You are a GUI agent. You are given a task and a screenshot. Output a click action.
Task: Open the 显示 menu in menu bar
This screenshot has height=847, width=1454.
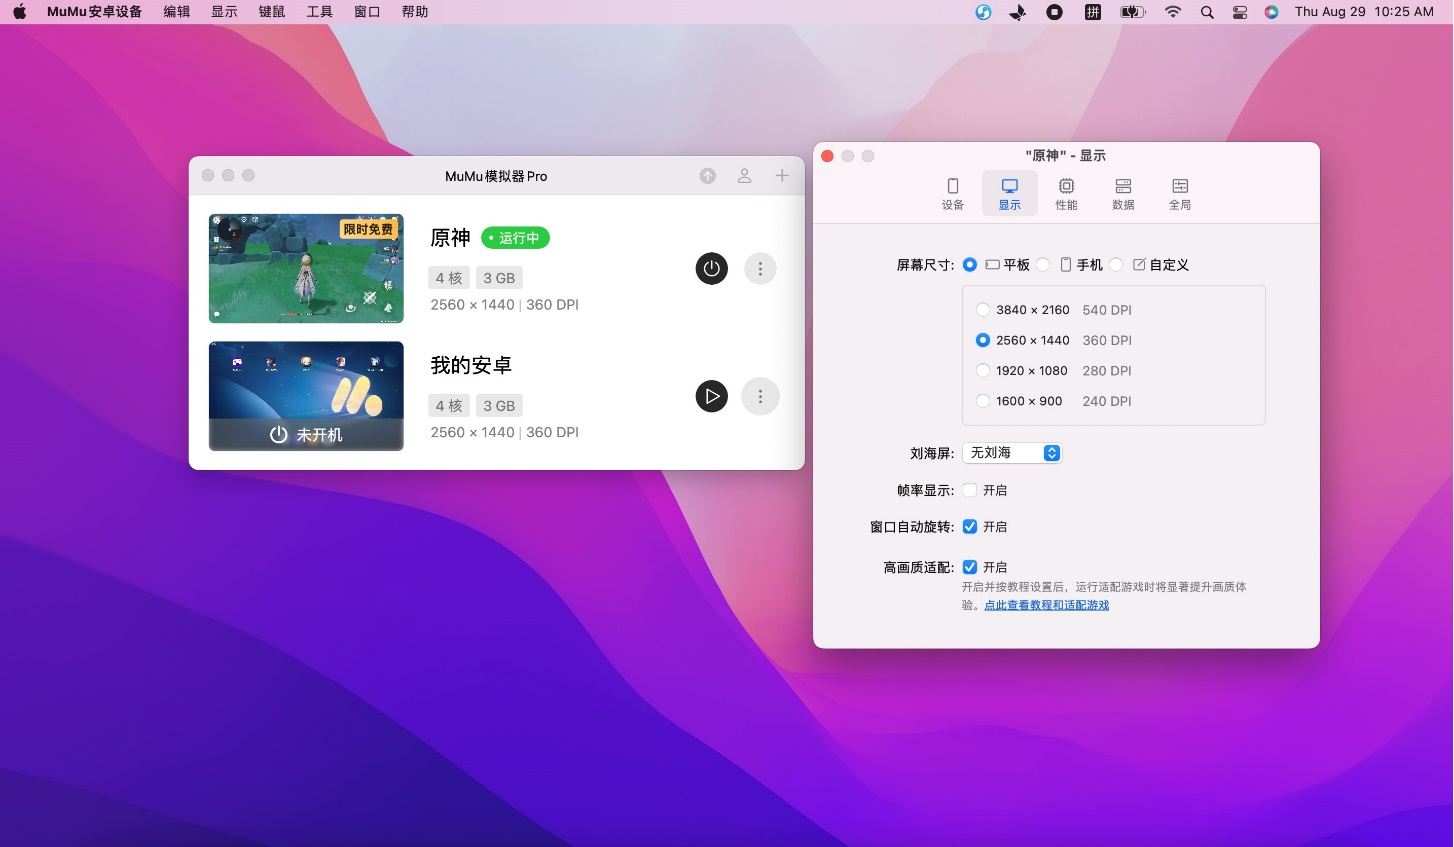[224, 12]
